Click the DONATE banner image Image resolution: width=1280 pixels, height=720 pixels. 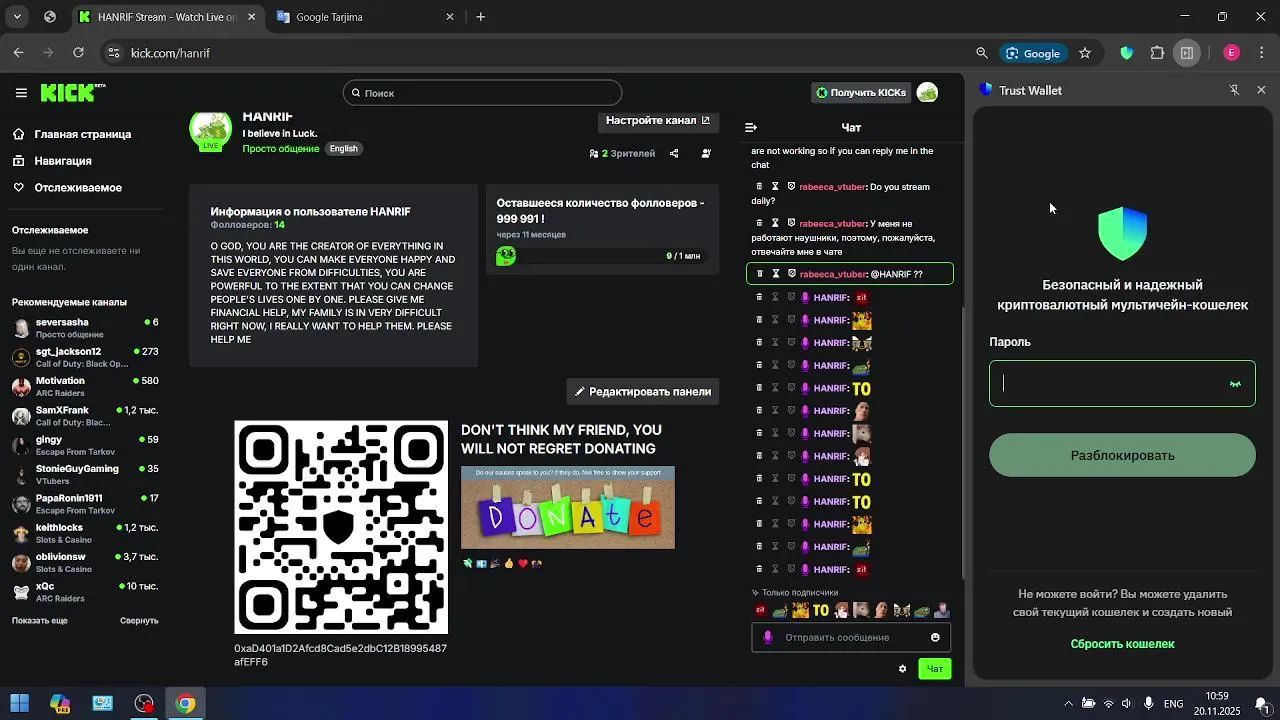pyautogui.click(x=568, y=508)
